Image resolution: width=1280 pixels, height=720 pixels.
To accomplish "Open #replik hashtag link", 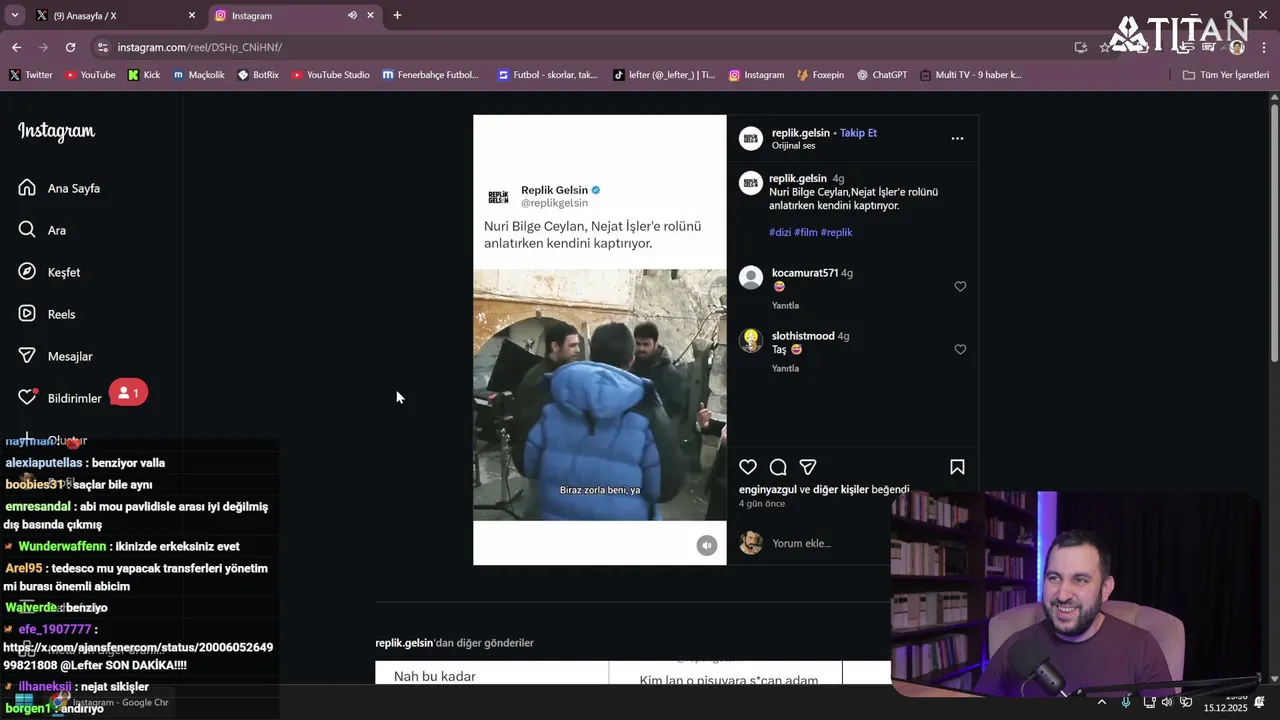I will [x=836, y=232].
